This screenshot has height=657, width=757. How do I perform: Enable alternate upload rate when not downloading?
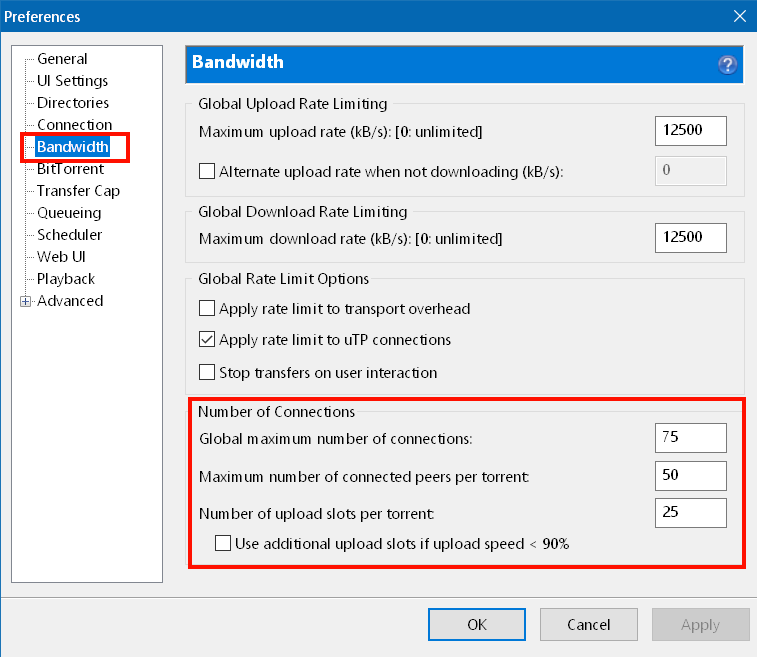(x=207, y=171)
